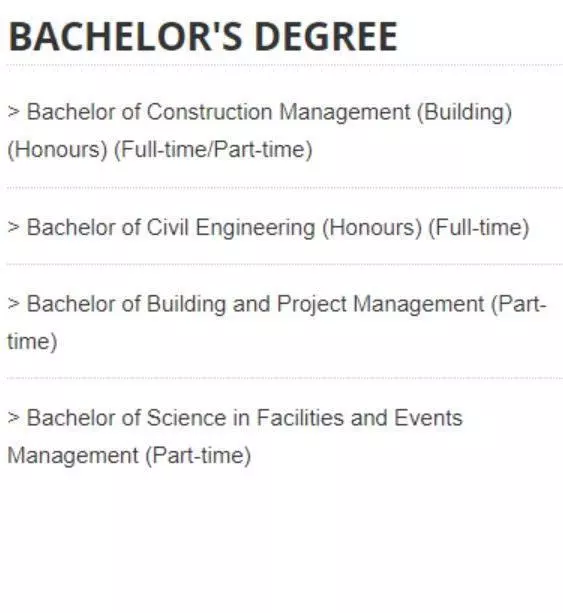The height and width of the screenshot is (613, 563).
Task: Select the wrapped "time)" text under Project Management
Action: tap(32, 342)
